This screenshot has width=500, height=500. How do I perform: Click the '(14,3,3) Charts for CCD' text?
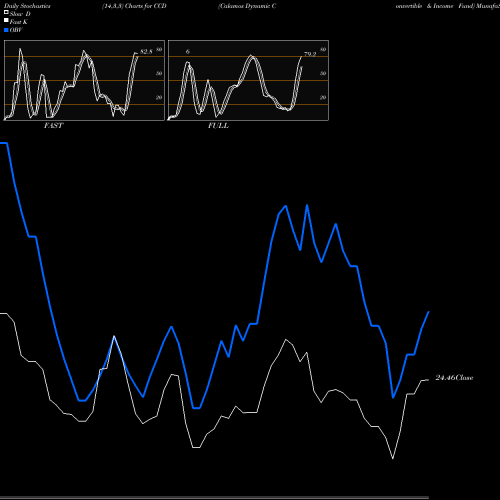[x=134, y=6]
